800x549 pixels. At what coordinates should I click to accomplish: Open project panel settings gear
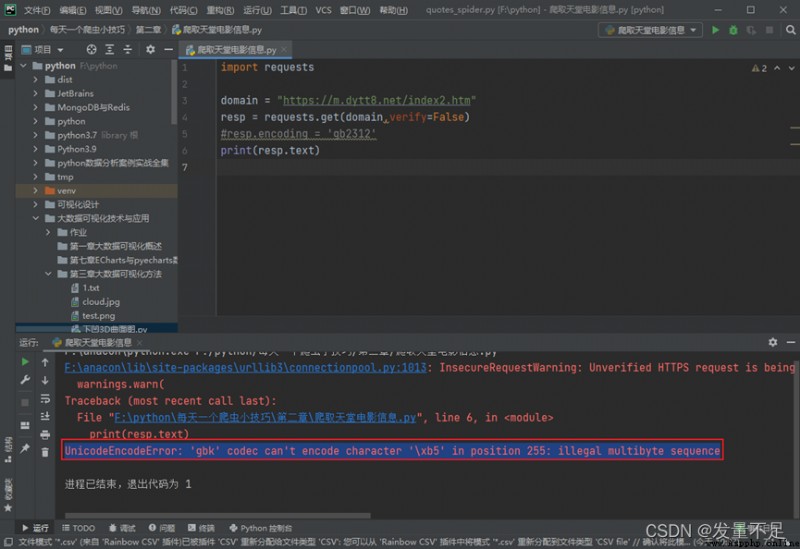click(x=150, y=49)
